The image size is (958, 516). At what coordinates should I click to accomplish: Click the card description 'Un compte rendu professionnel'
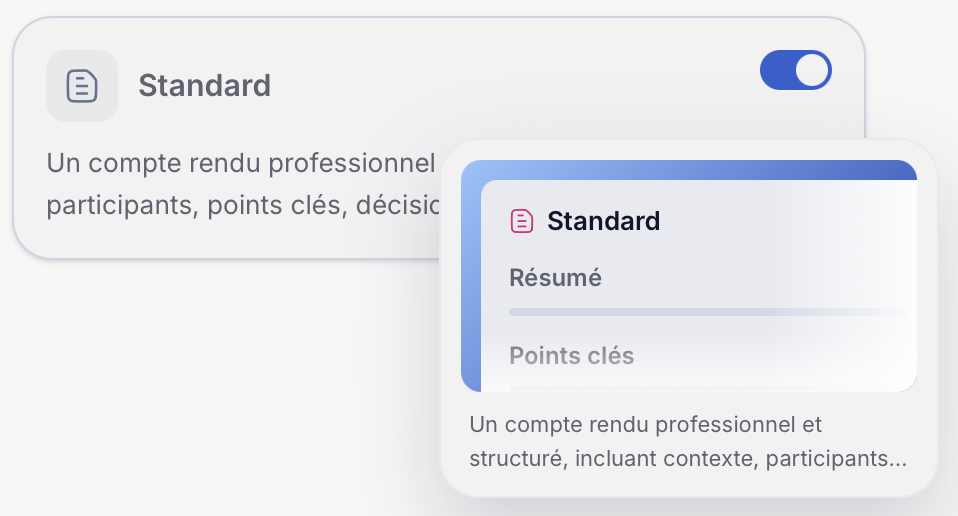coord(241,163)
